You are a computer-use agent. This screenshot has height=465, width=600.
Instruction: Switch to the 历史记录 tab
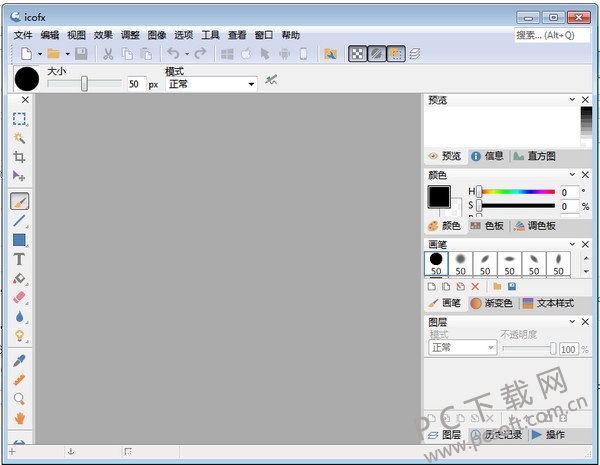coord(496,435)
